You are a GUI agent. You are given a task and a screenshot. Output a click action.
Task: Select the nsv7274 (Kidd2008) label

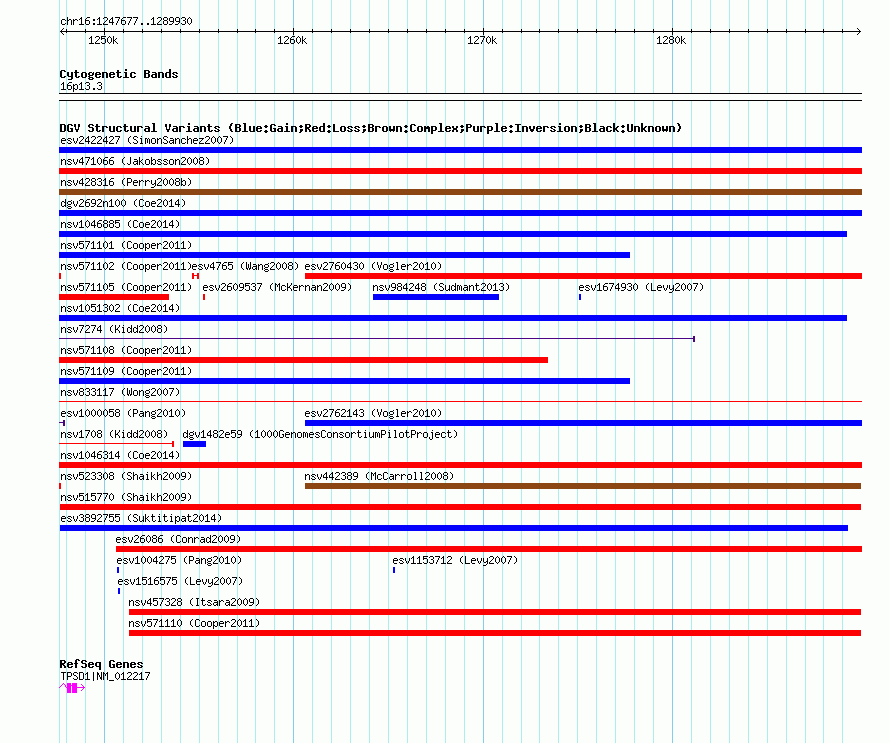(x=114, y=329)
